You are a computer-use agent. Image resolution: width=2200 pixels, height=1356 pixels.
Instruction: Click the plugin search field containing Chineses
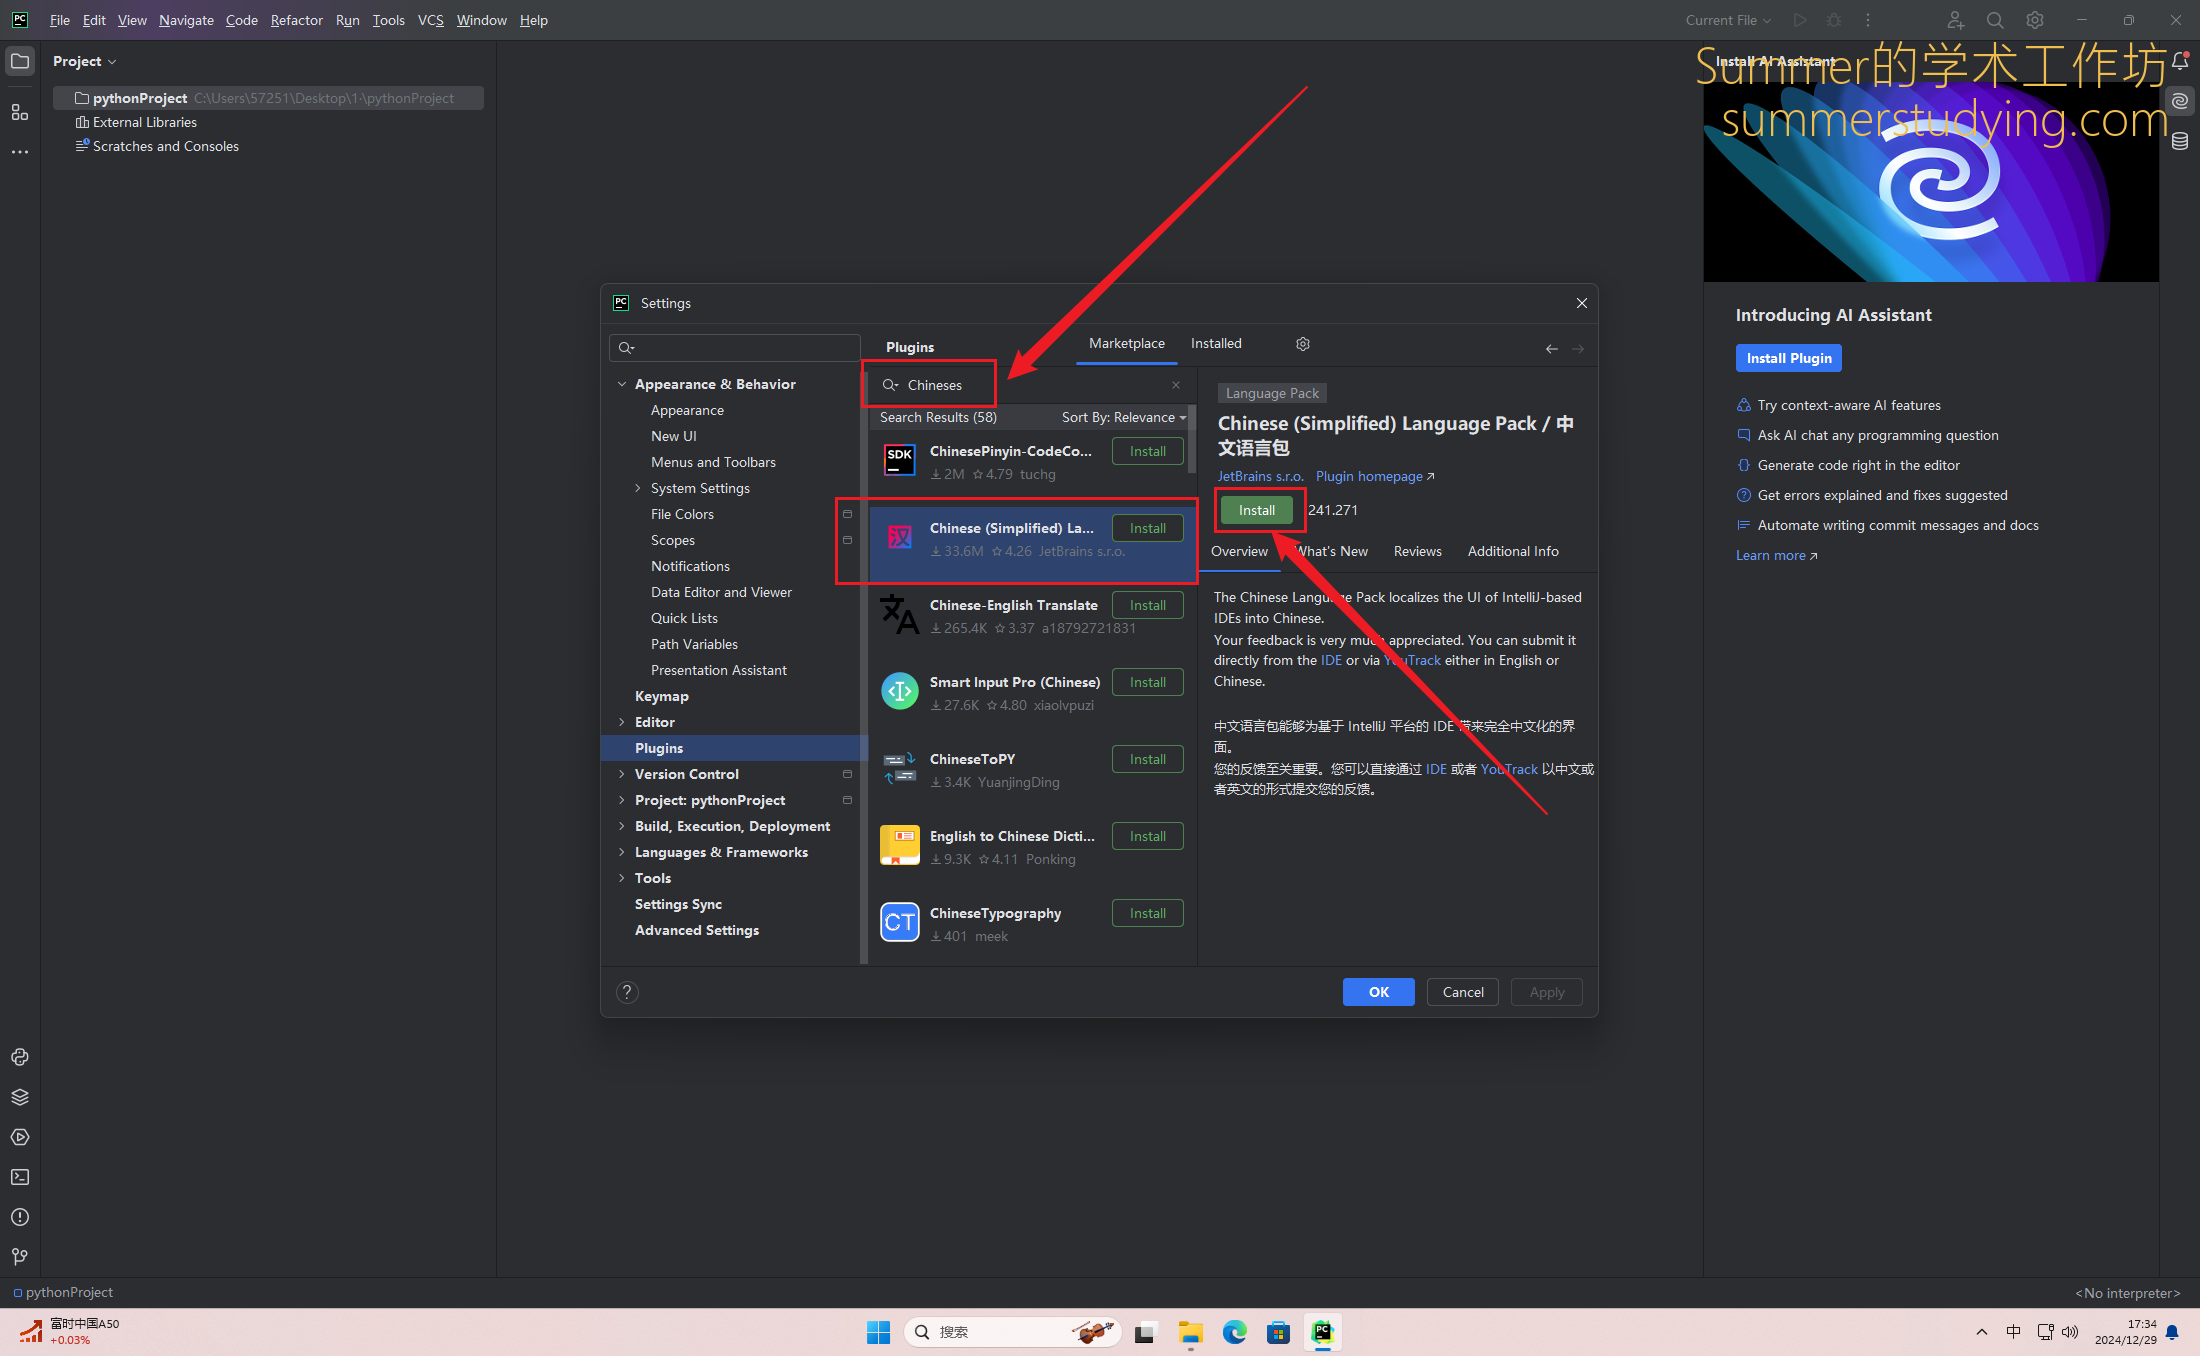(x=1031, y=385)
